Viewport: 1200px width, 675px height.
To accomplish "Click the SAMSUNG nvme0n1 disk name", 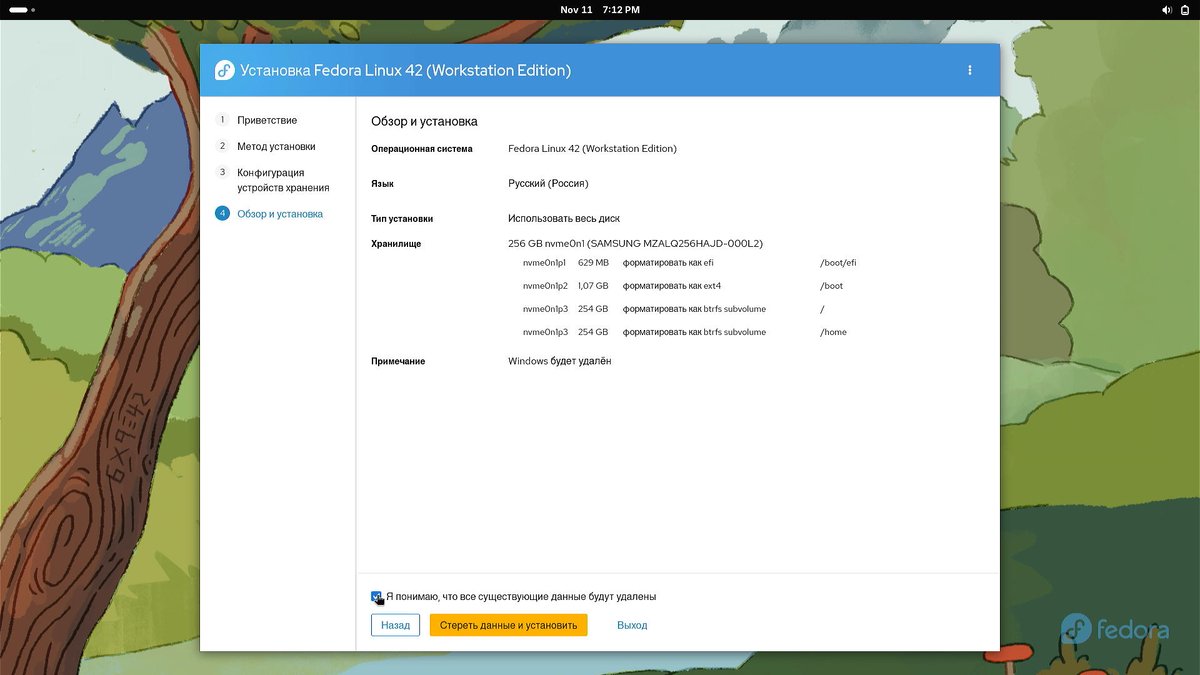I will pyautogui.click(x=635, y=243).
